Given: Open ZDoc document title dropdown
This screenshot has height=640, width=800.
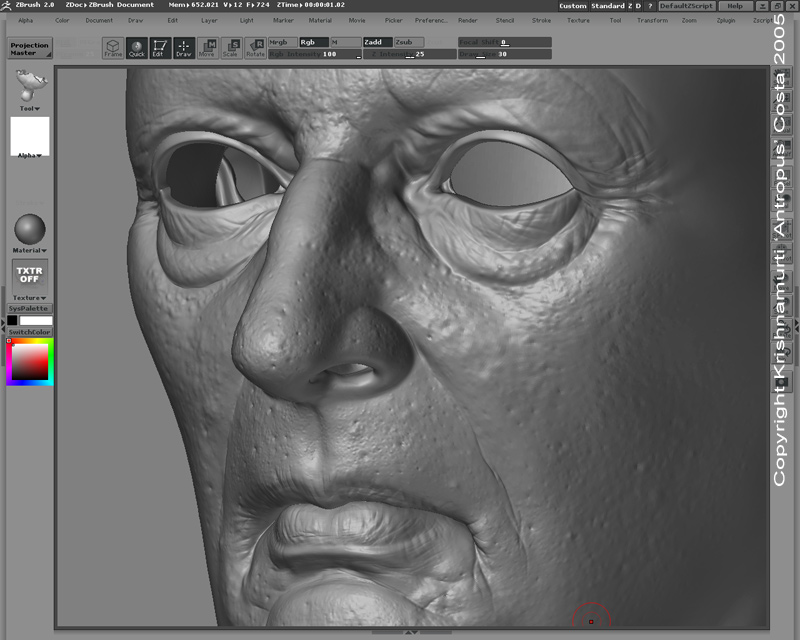Looking at the screenshot, I should pos(110,5).
